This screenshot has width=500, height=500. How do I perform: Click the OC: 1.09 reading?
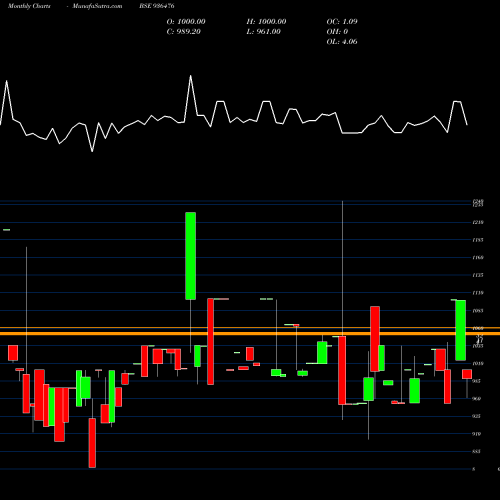342,22
